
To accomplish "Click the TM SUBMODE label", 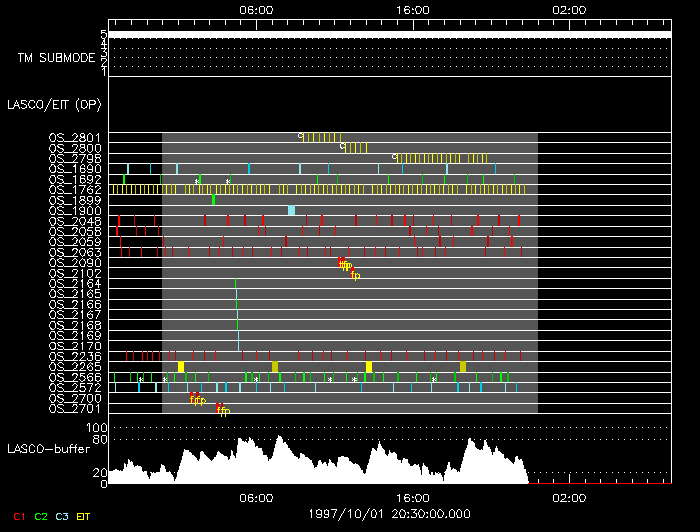I will tap(53, 58).
